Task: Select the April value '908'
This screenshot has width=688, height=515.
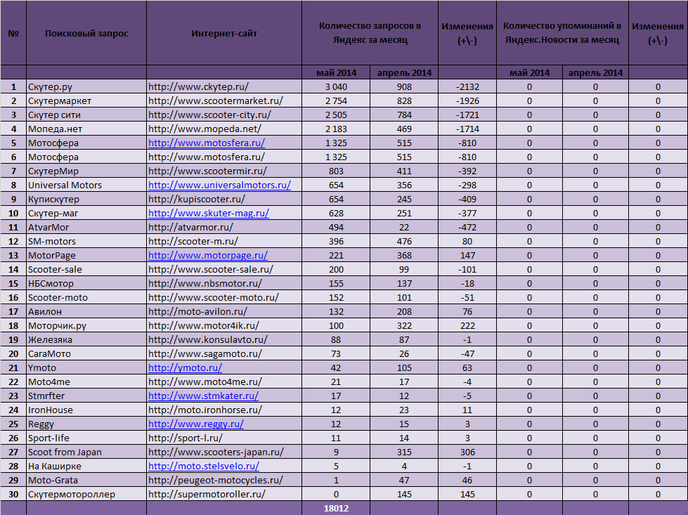Action: point(404,87)
